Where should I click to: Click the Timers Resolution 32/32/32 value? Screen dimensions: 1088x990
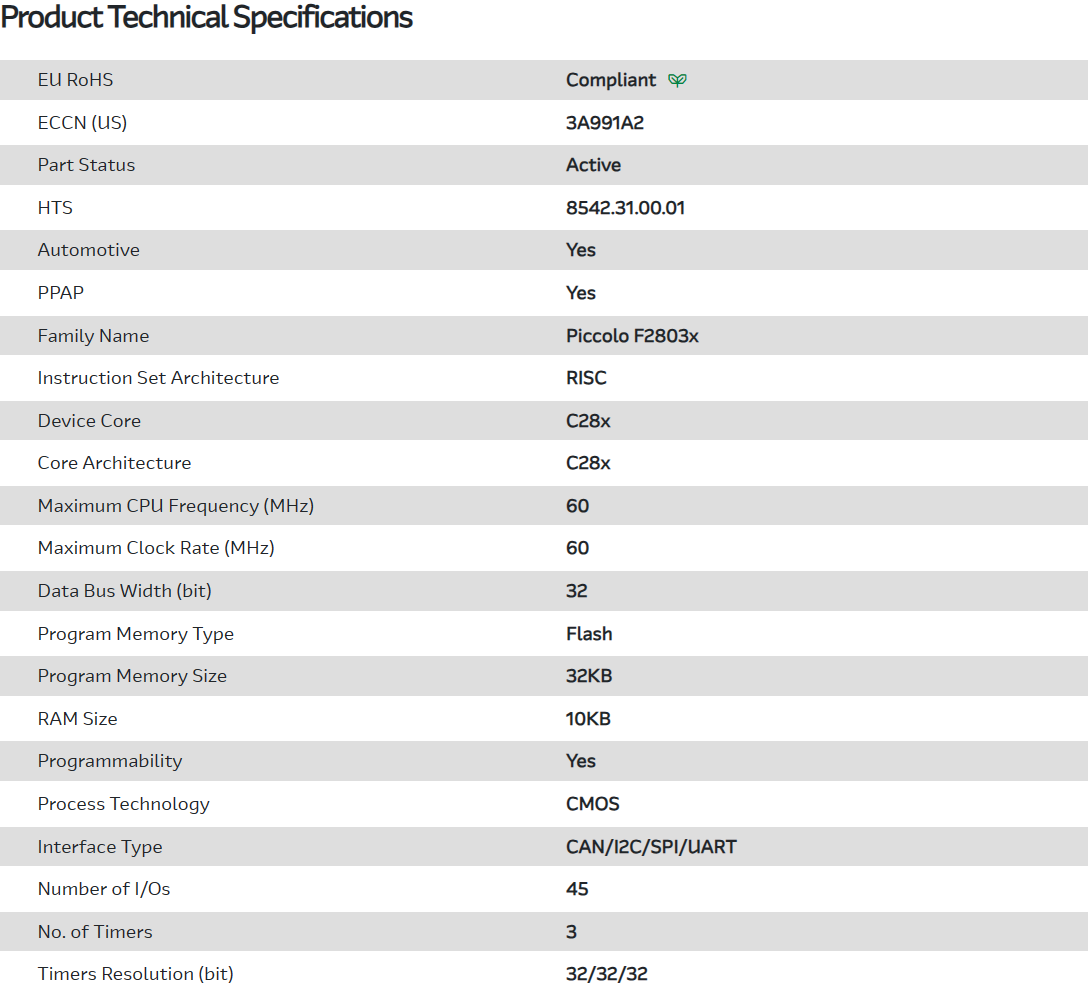(607, 974)
